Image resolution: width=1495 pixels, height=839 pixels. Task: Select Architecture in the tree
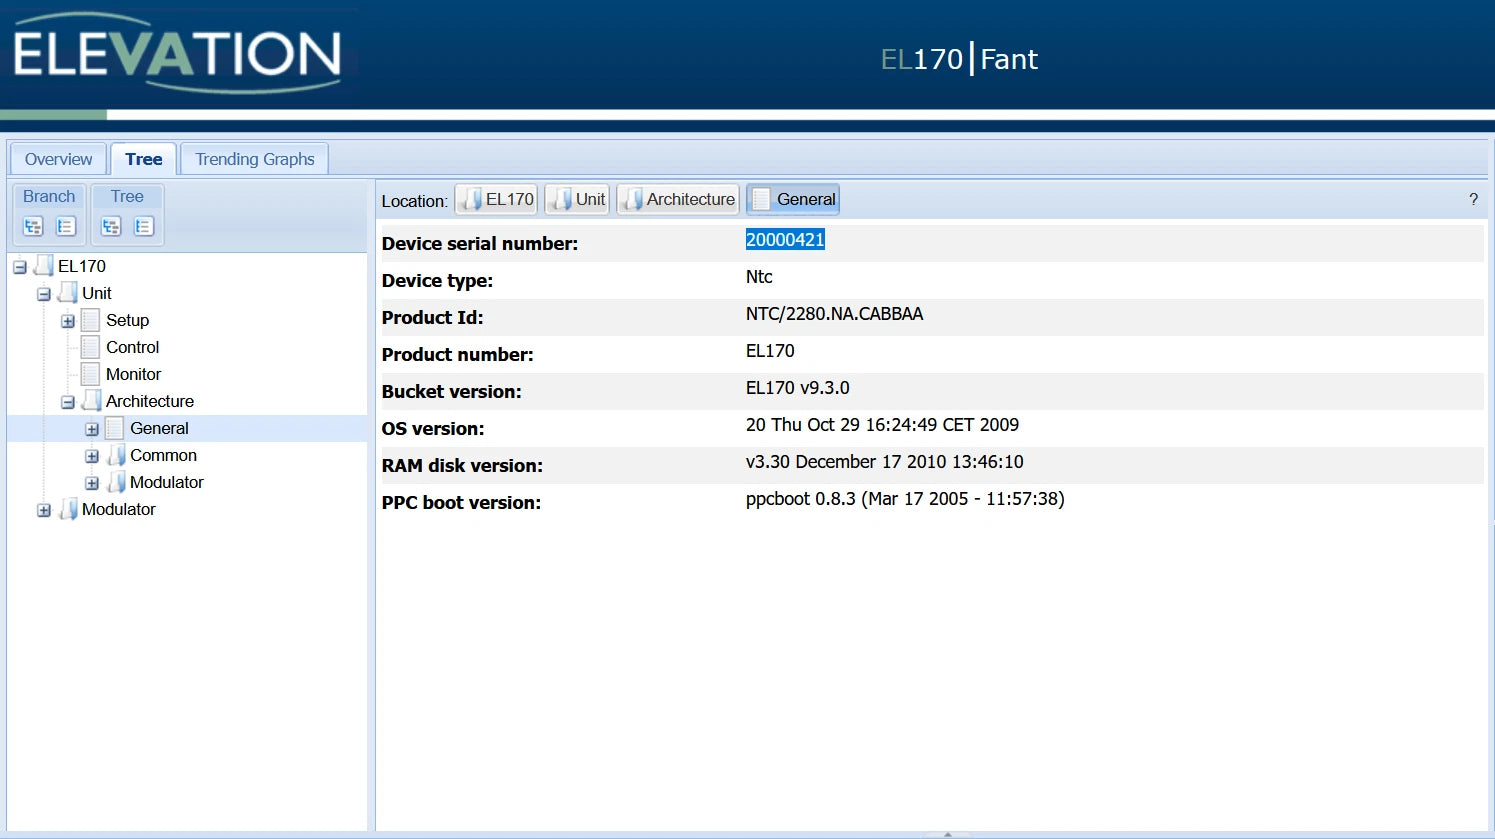coord(150,401)
